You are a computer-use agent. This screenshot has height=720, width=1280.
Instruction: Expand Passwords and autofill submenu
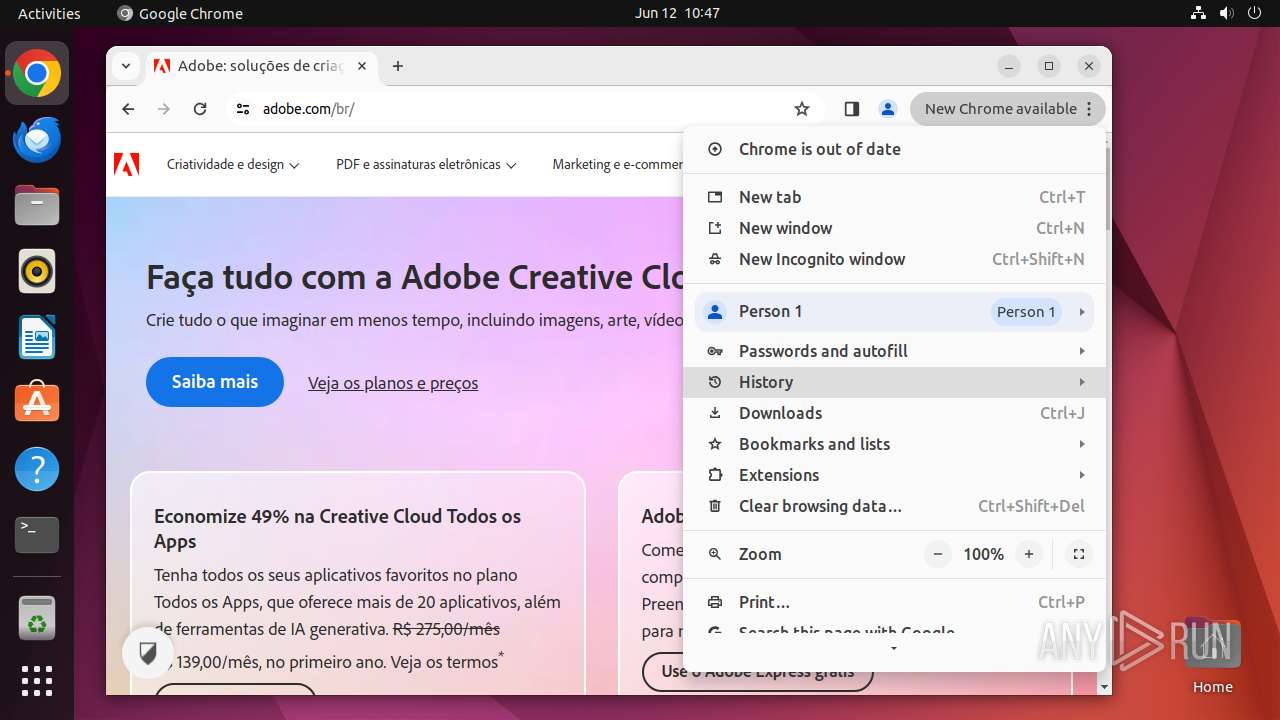893,351
